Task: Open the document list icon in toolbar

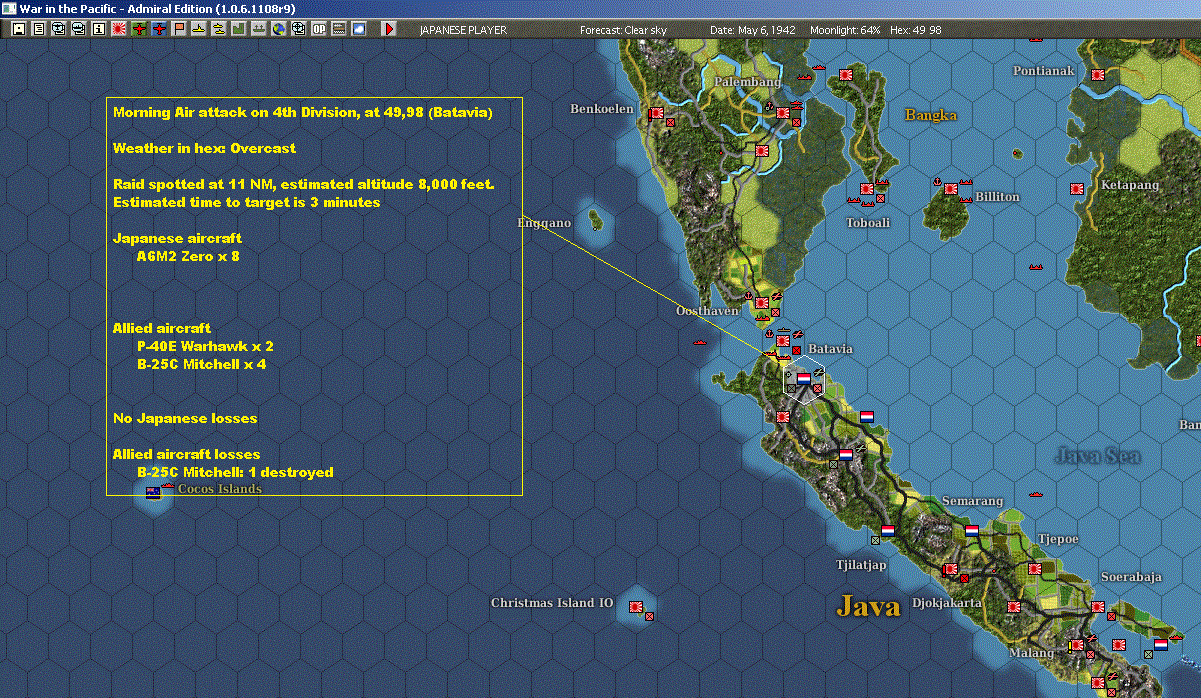Action: pyautogui.click(x=39, y=29)
